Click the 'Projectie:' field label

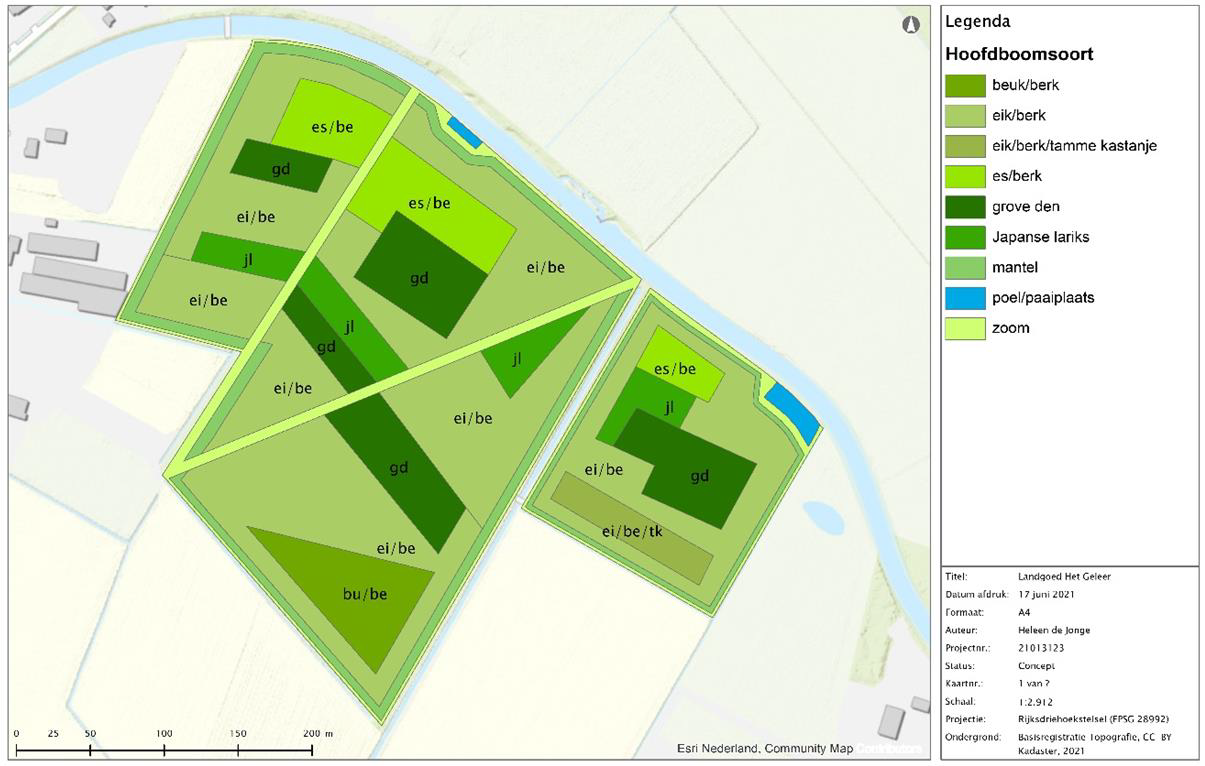[x=965, y=719]
